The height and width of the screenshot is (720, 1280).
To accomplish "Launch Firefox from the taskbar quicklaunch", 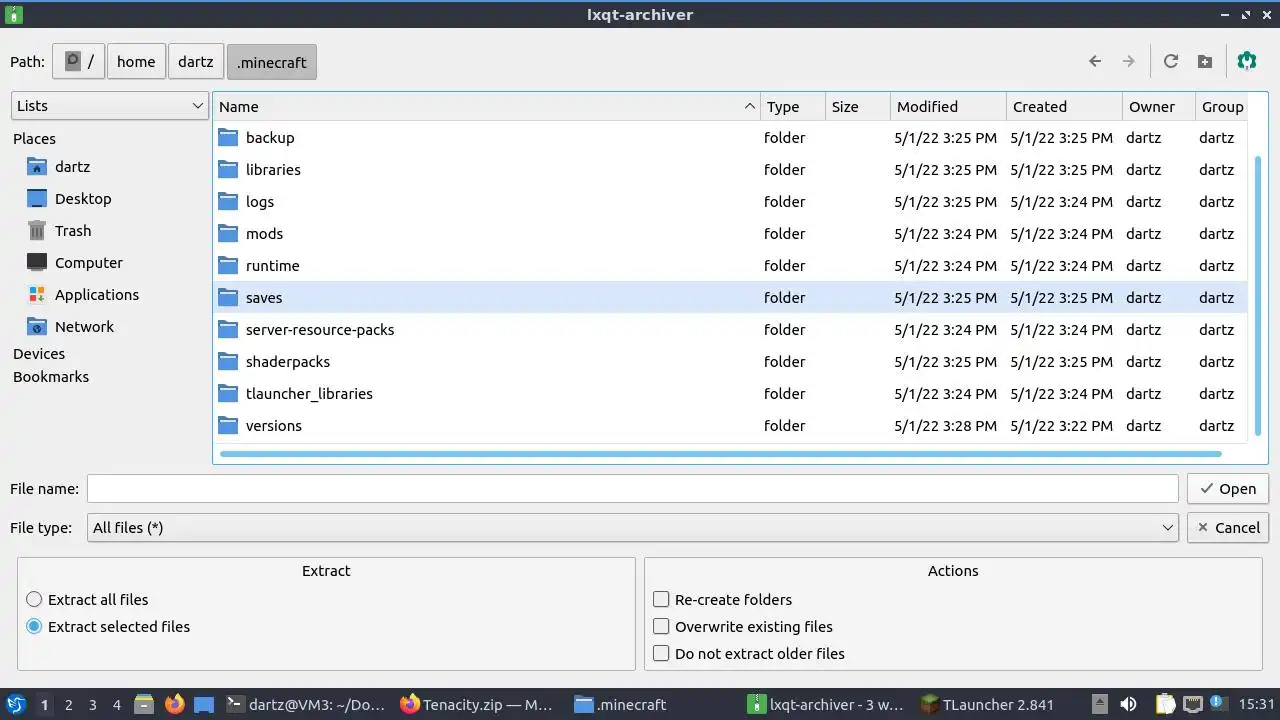I will coord(174,705).
